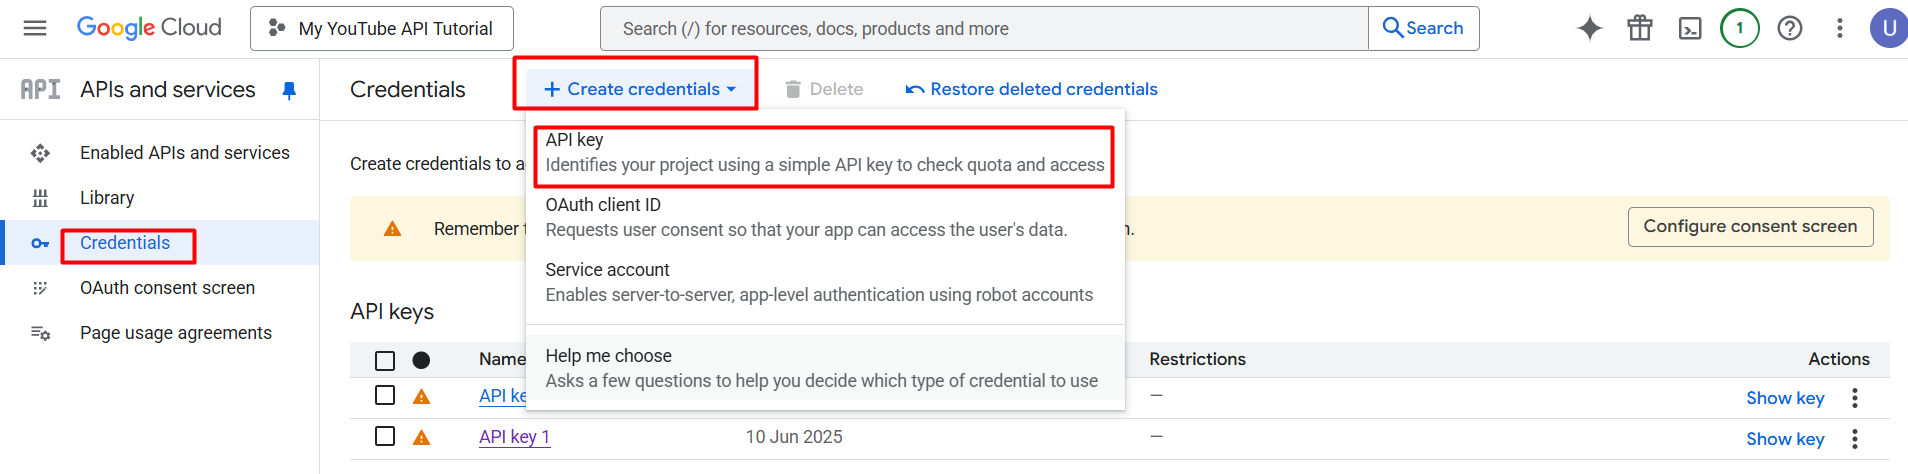Select Help me choose option

(825, 368)
